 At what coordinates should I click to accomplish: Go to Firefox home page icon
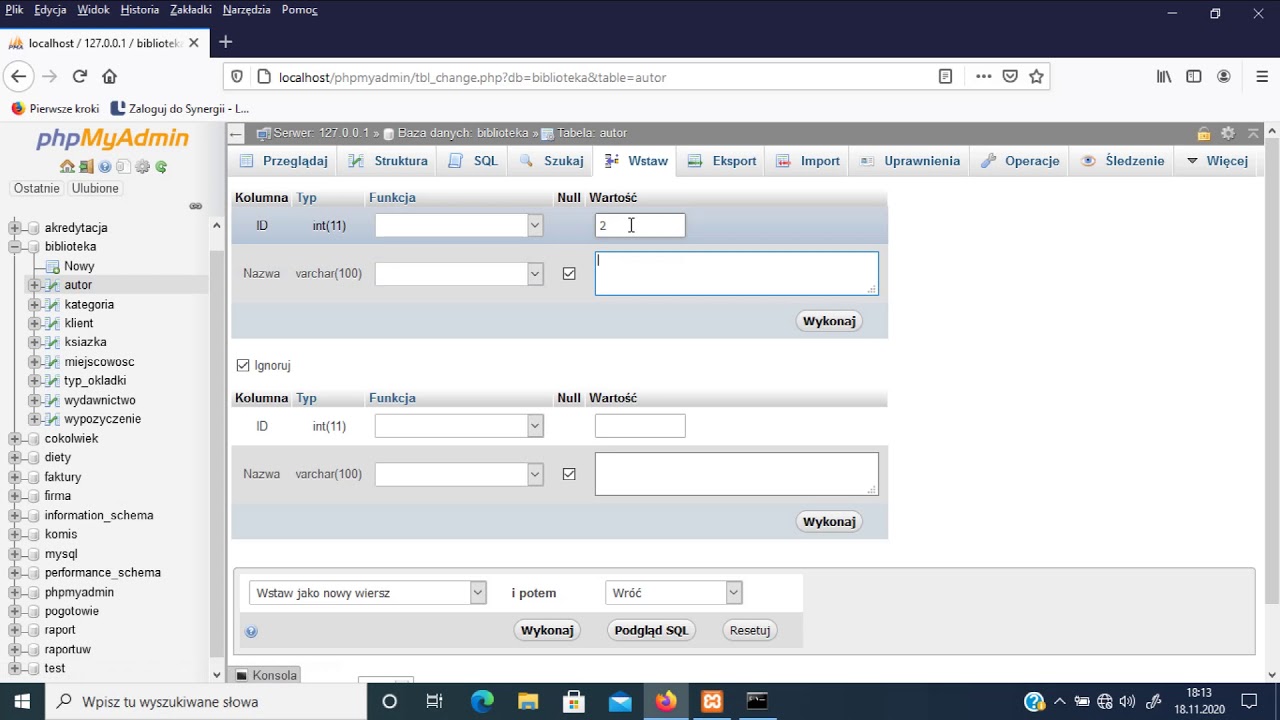110,76
